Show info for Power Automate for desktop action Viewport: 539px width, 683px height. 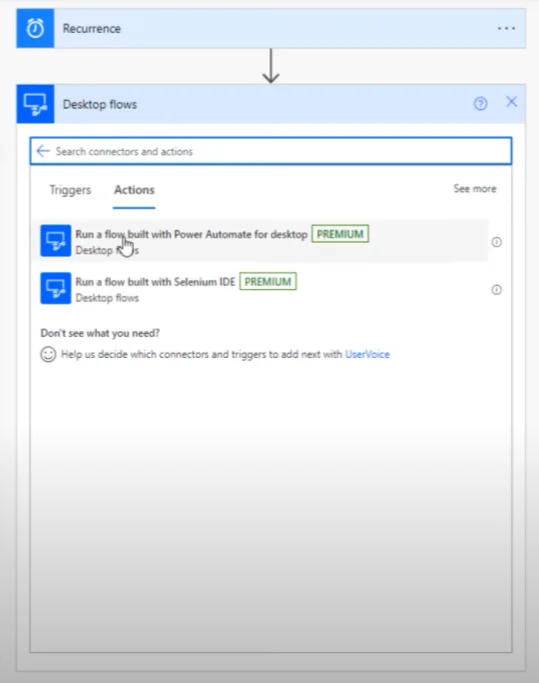coord(496,242)
